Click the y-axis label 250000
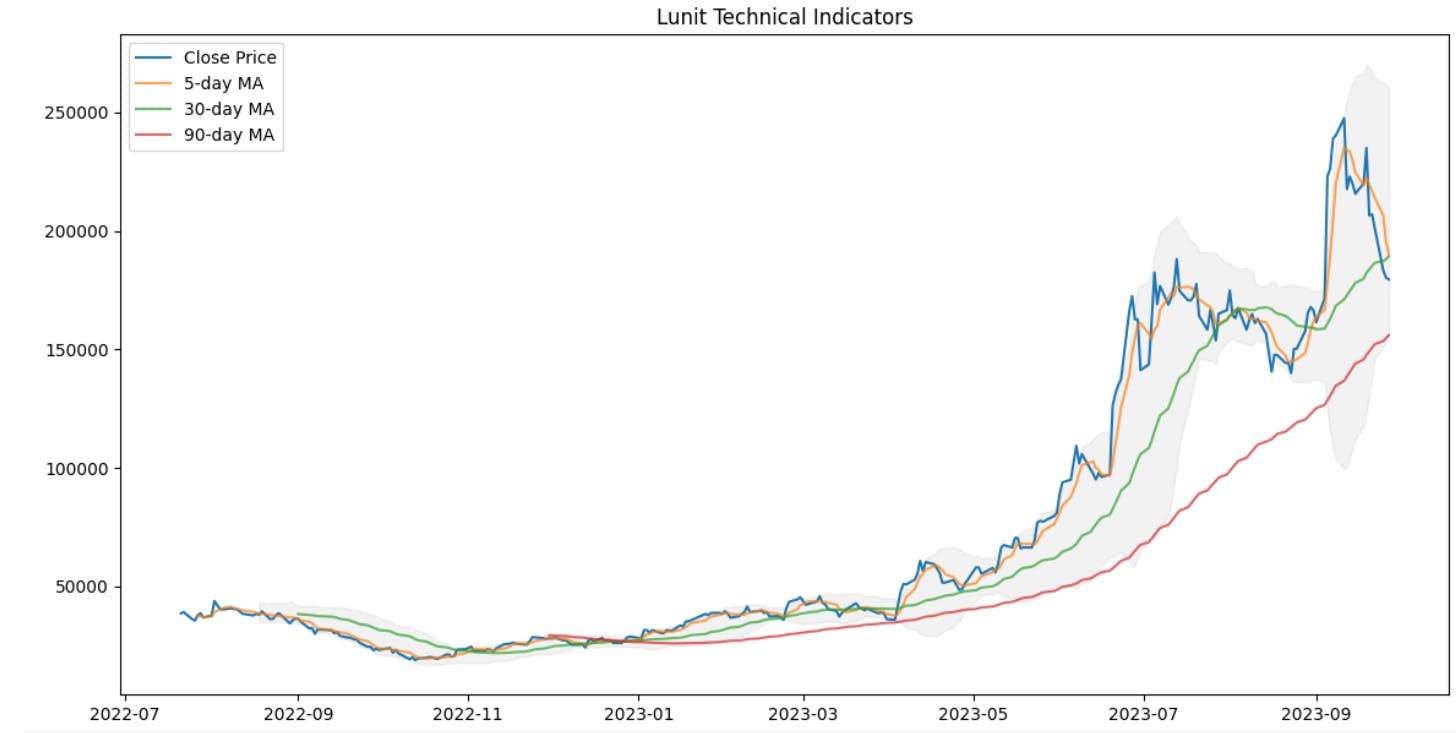This screenshot has height=733, width=1456. [x=74, y=113]
